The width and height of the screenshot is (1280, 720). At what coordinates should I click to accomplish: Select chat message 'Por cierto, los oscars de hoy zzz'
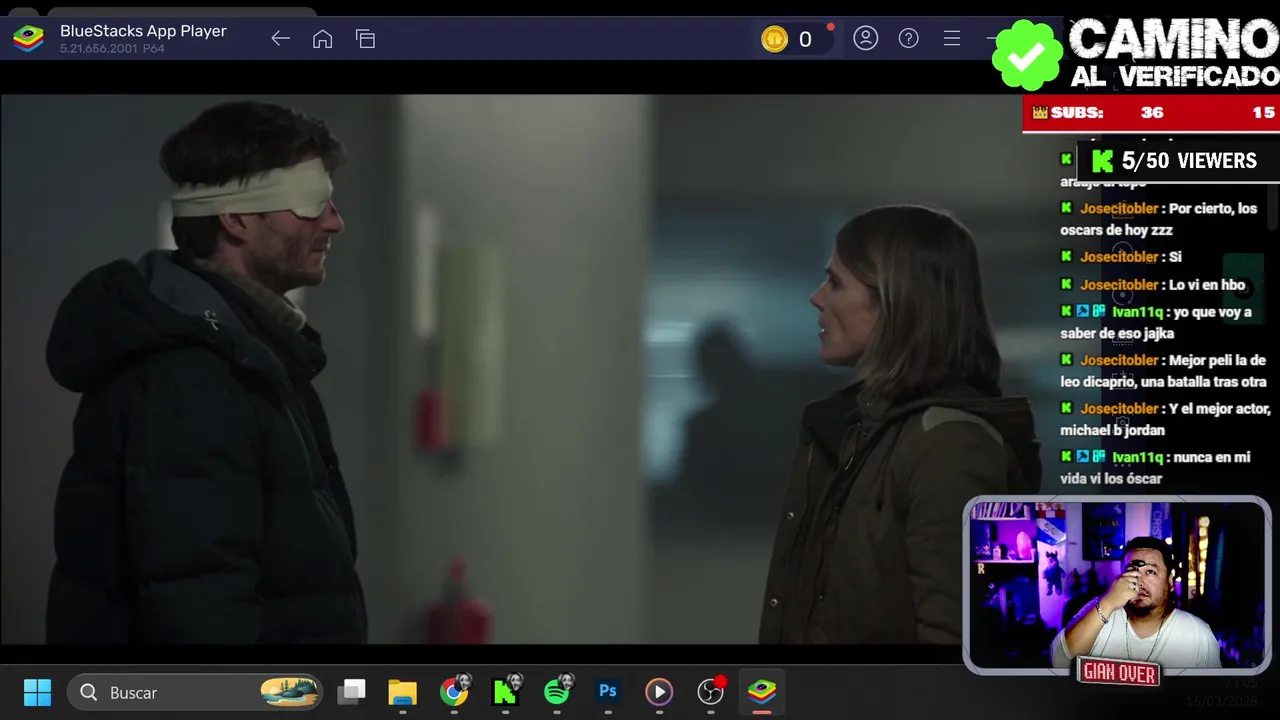[1159, 219]
